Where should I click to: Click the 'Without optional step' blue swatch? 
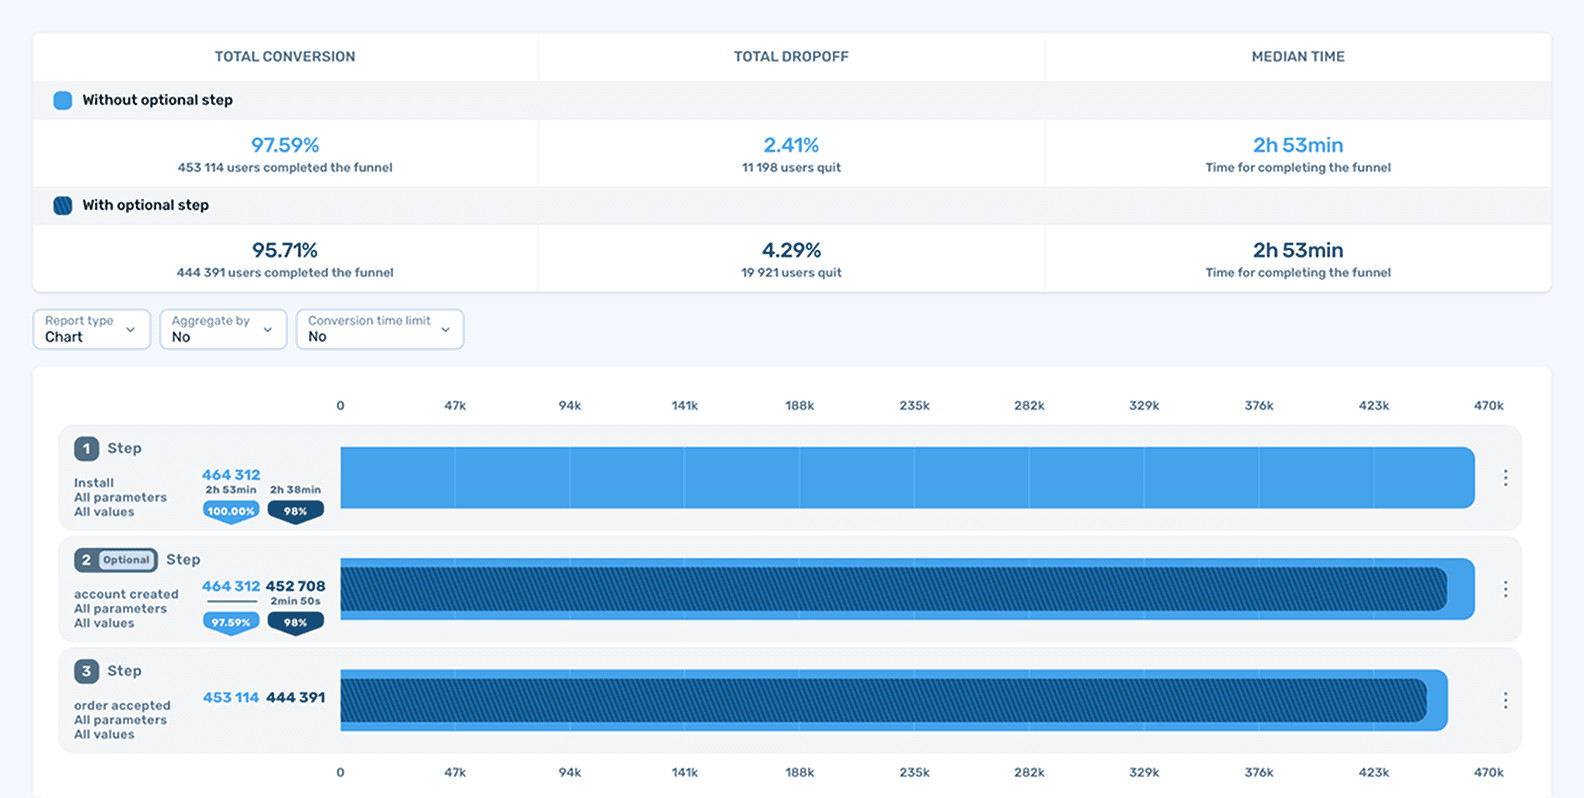[63, 100]
